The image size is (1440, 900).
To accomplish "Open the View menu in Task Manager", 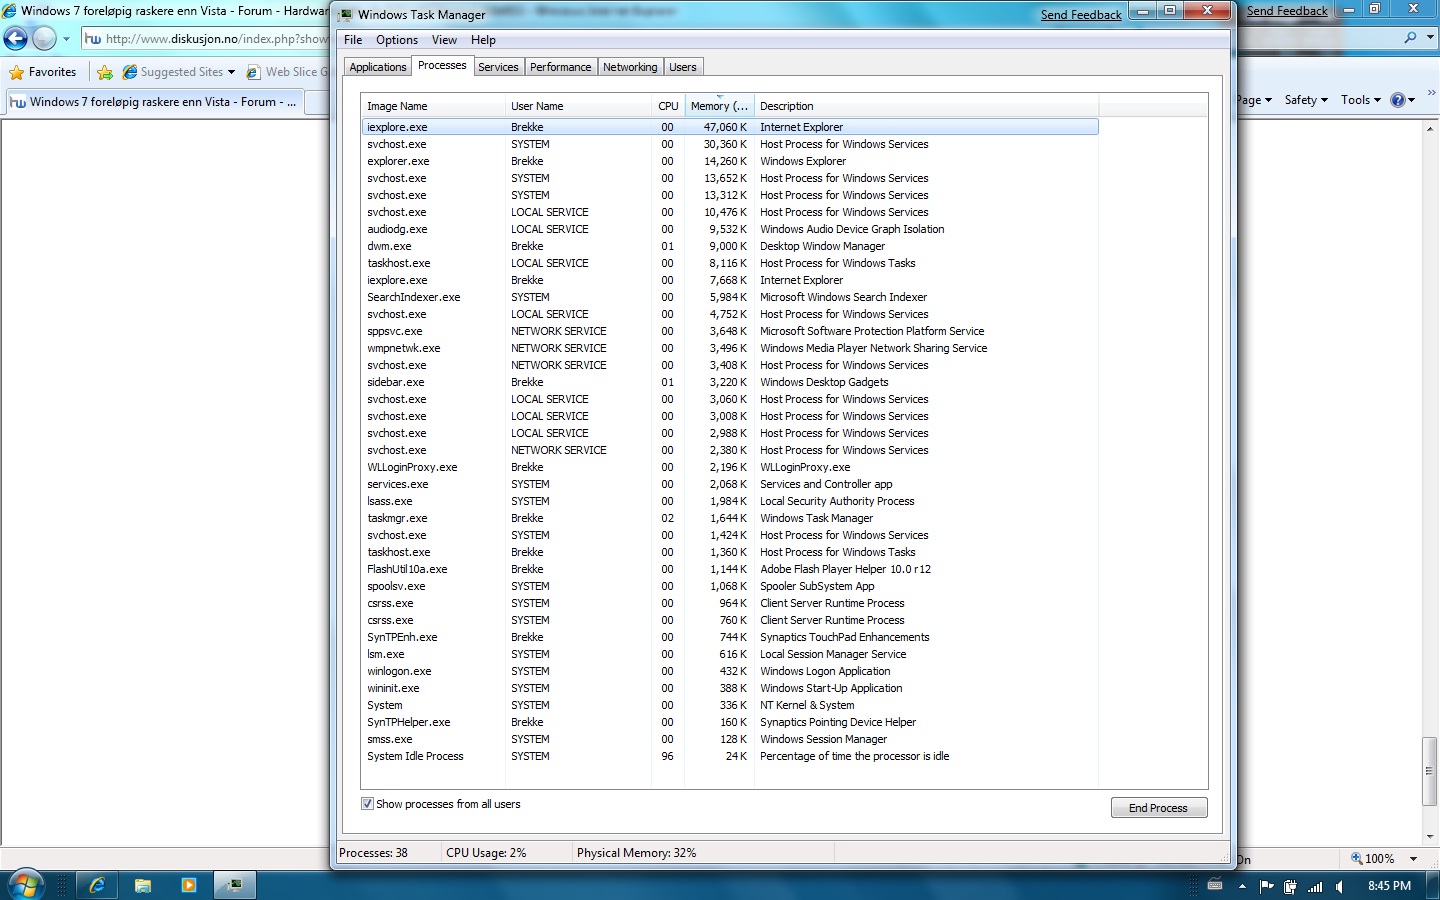I will (444, 40).
